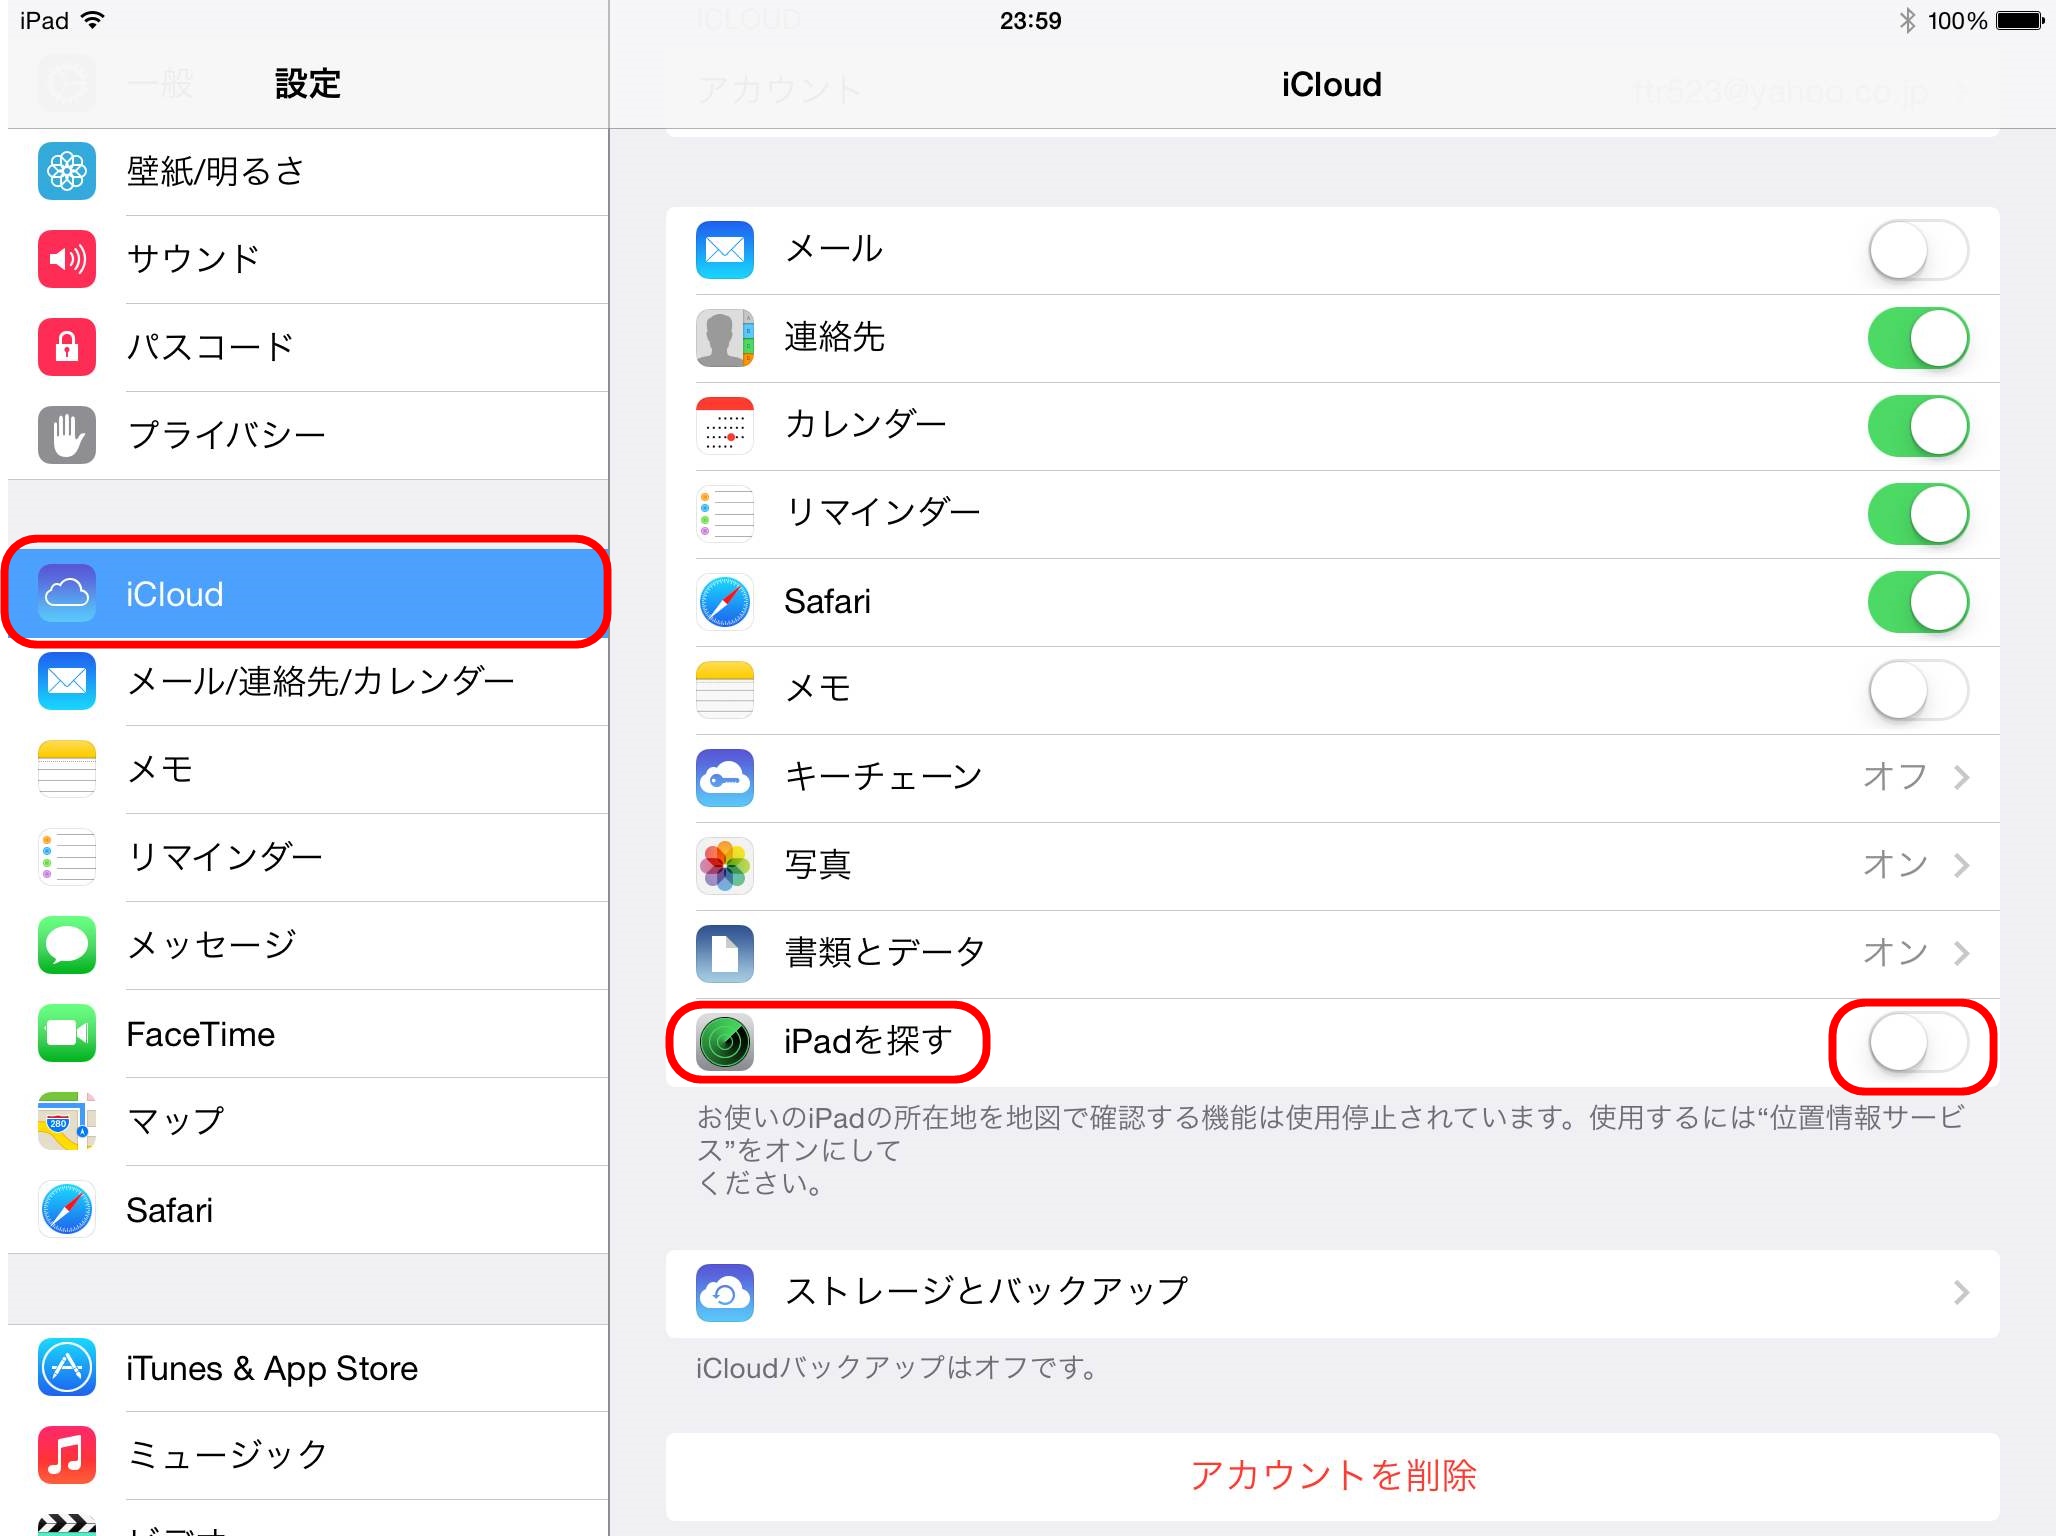Tap the Bluetooth status icon
The image size is (2056, 1536).
coord(1907,20)
